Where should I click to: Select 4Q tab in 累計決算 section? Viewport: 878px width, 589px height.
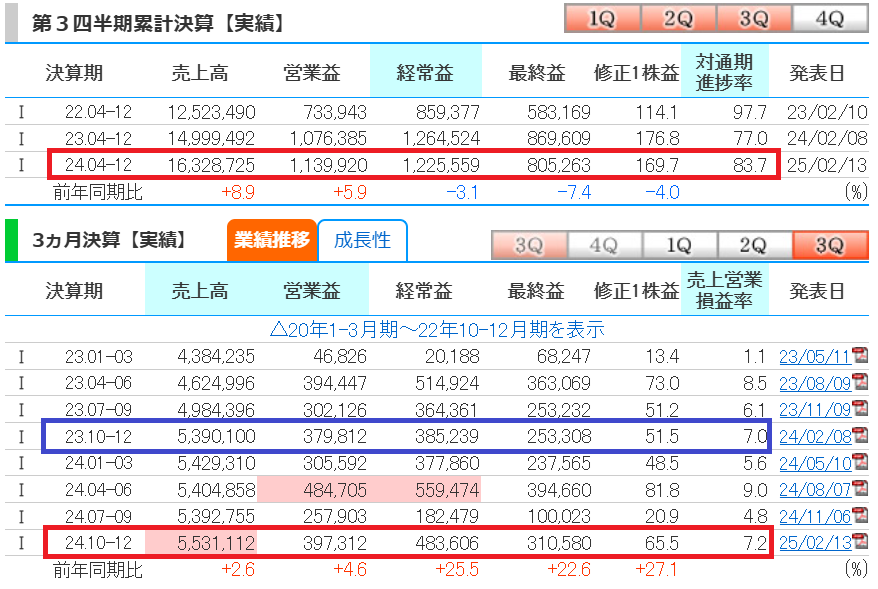[830, 18]
